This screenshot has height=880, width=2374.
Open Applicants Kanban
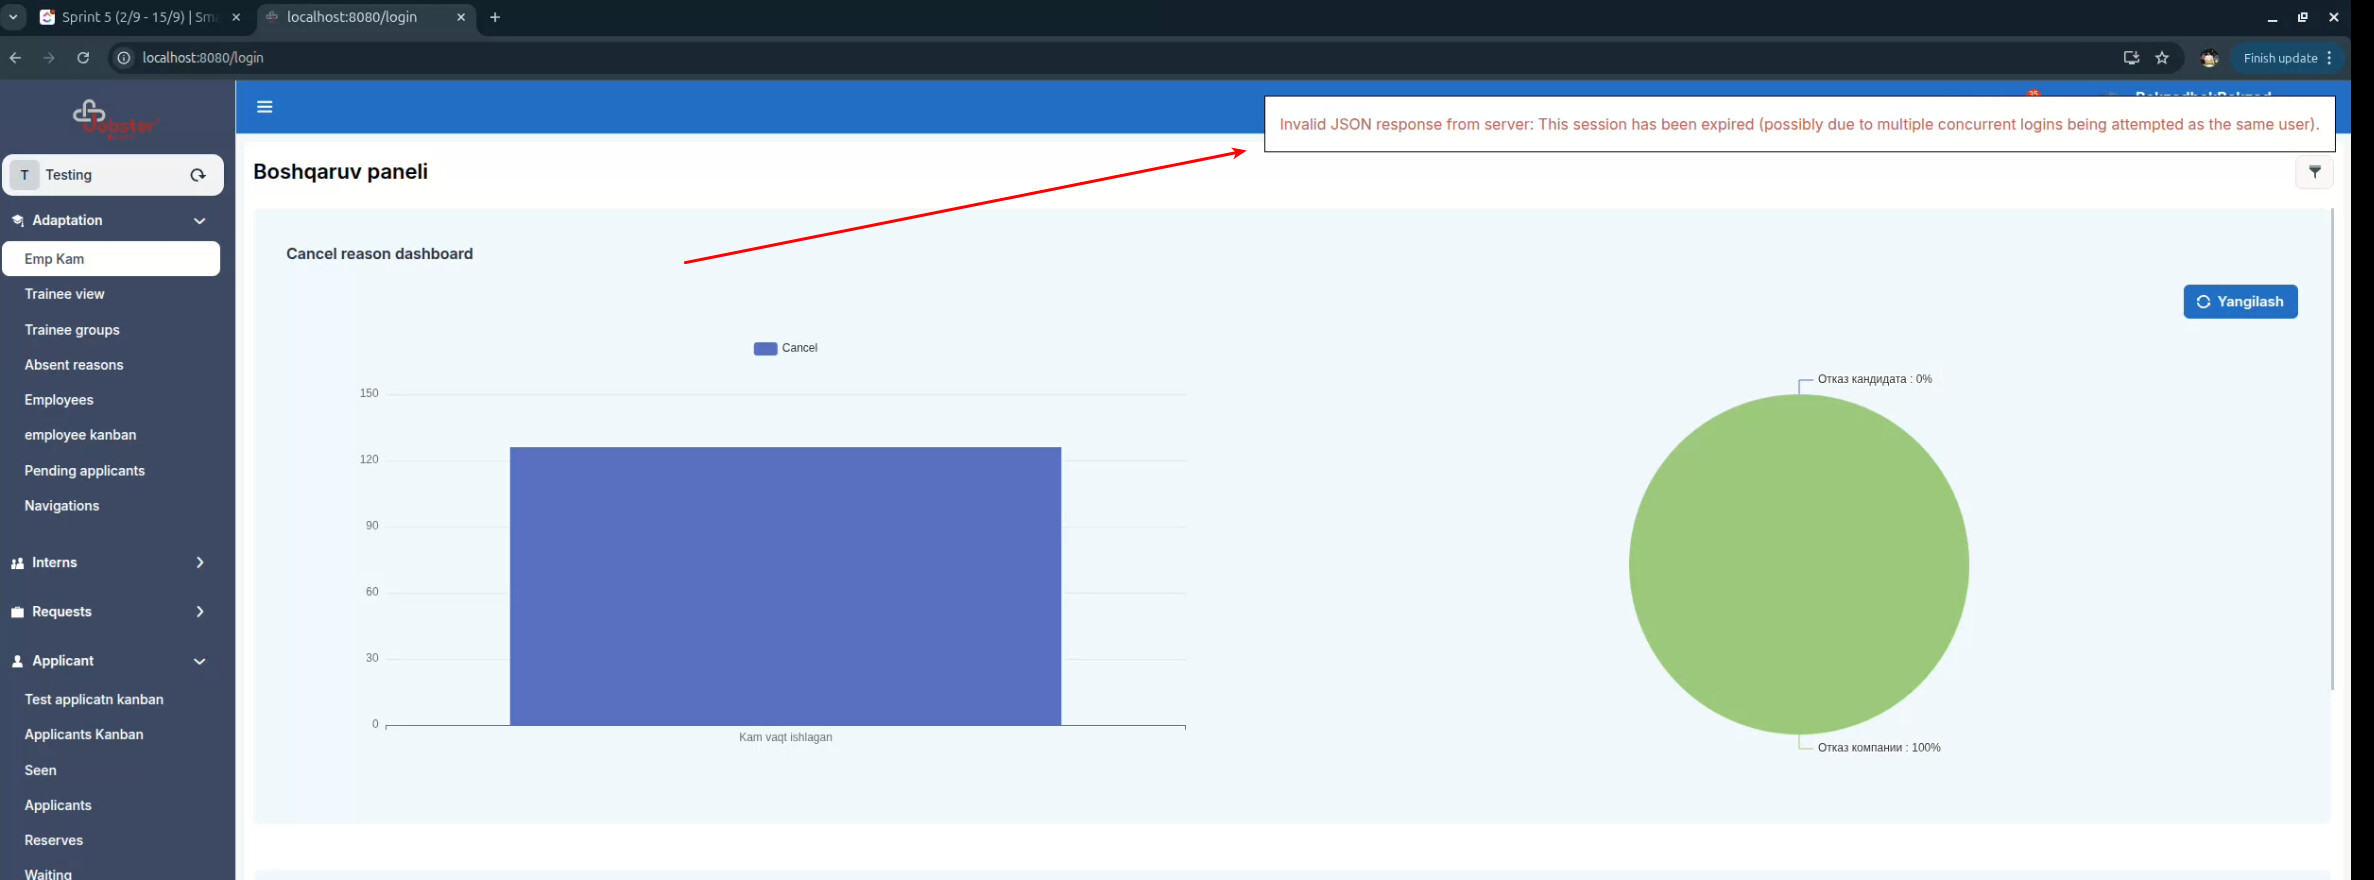click(x=84, y=735)
